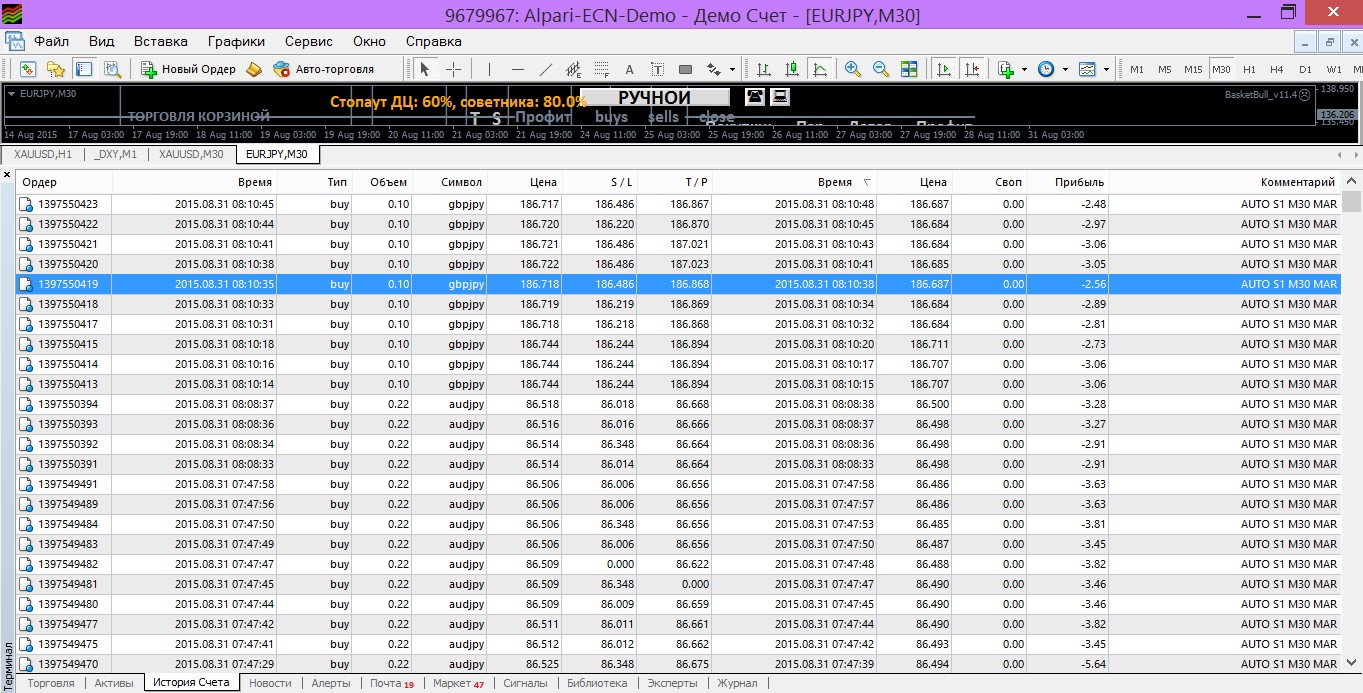Switch to M30 timeframe
Screen dimensions: 1363x693
[x=1221, y=69]
